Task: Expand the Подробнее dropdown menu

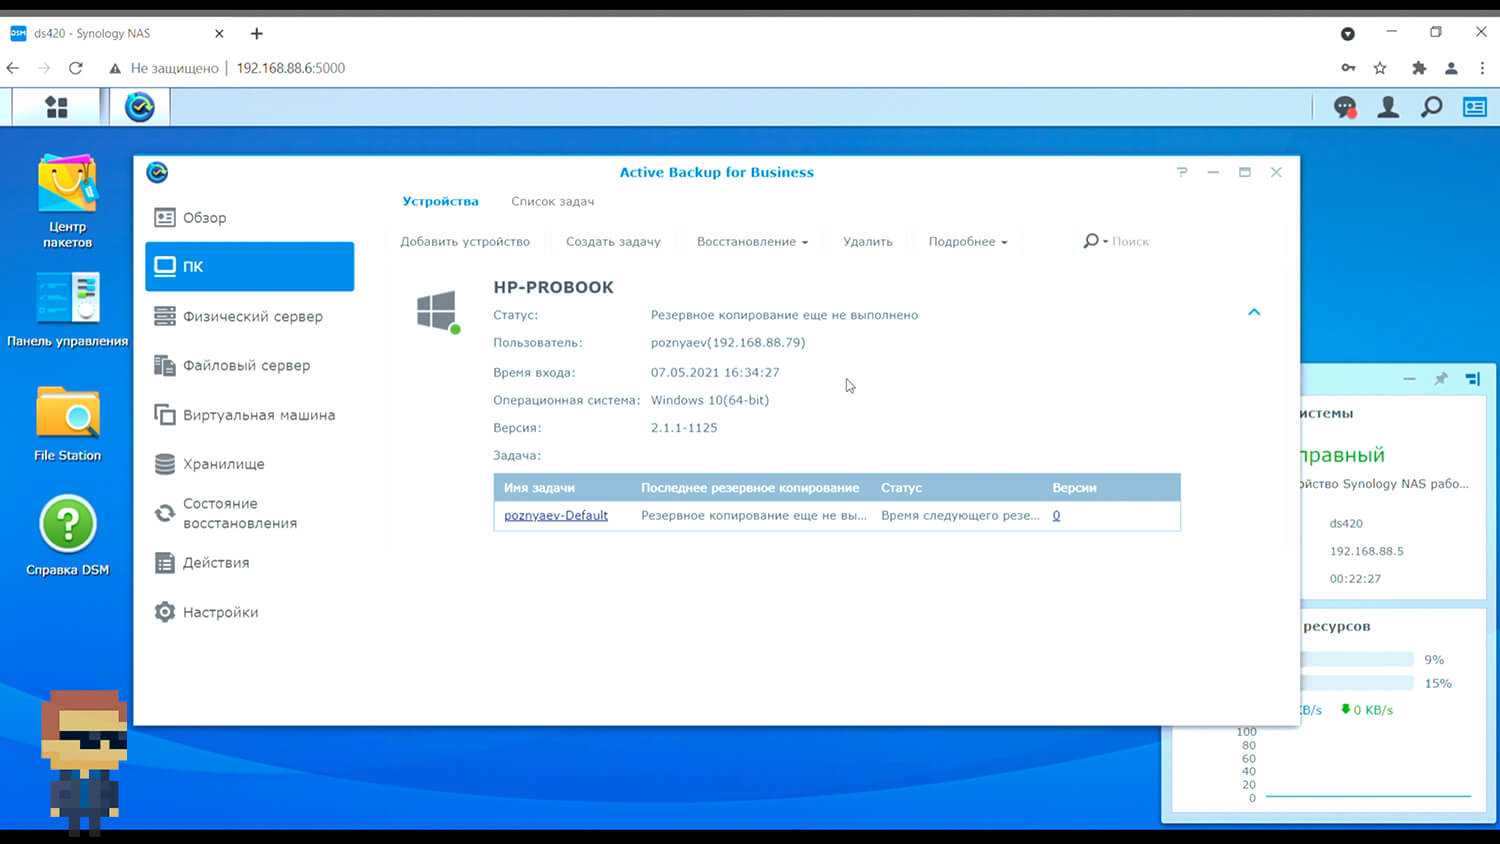Action: click(x=967, y=242)
